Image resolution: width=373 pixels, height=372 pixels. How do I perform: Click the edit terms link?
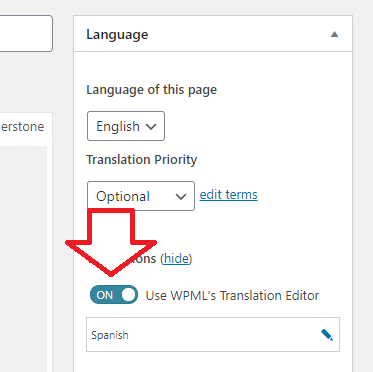tap(228, 195)
